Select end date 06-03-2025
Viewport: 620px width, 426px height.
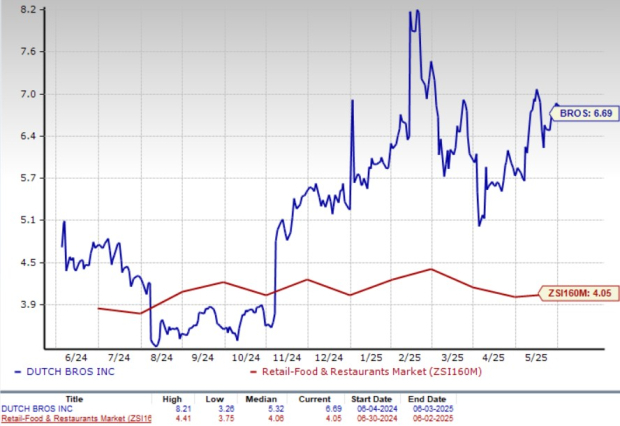click(433, 409)
